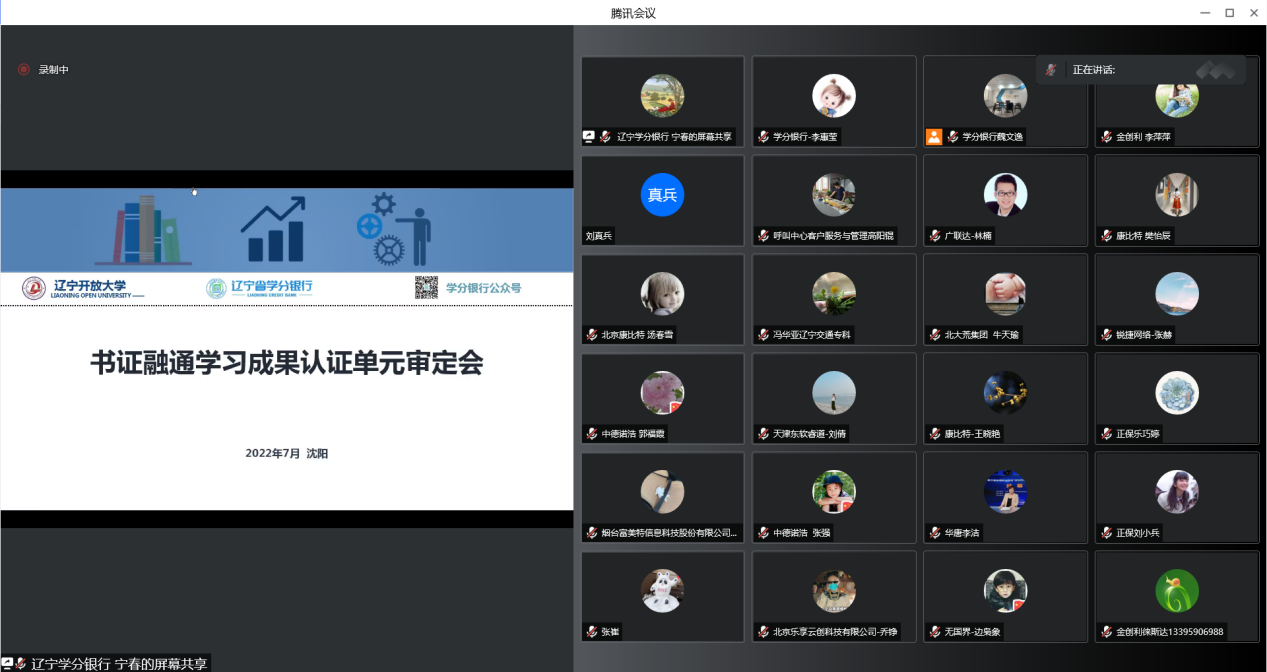Maximize the 腾讯会议 window
The image size is (1267, 672).
tap(1229, 12)
